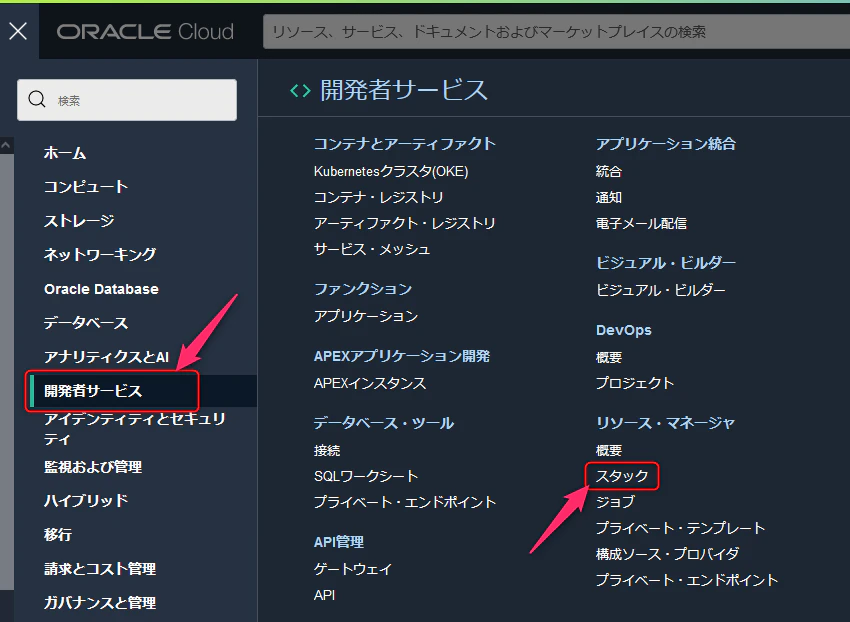Open プライベート・エンドポイント under リソース・マネージャ

pyautogui.click(x=687, y=580)
